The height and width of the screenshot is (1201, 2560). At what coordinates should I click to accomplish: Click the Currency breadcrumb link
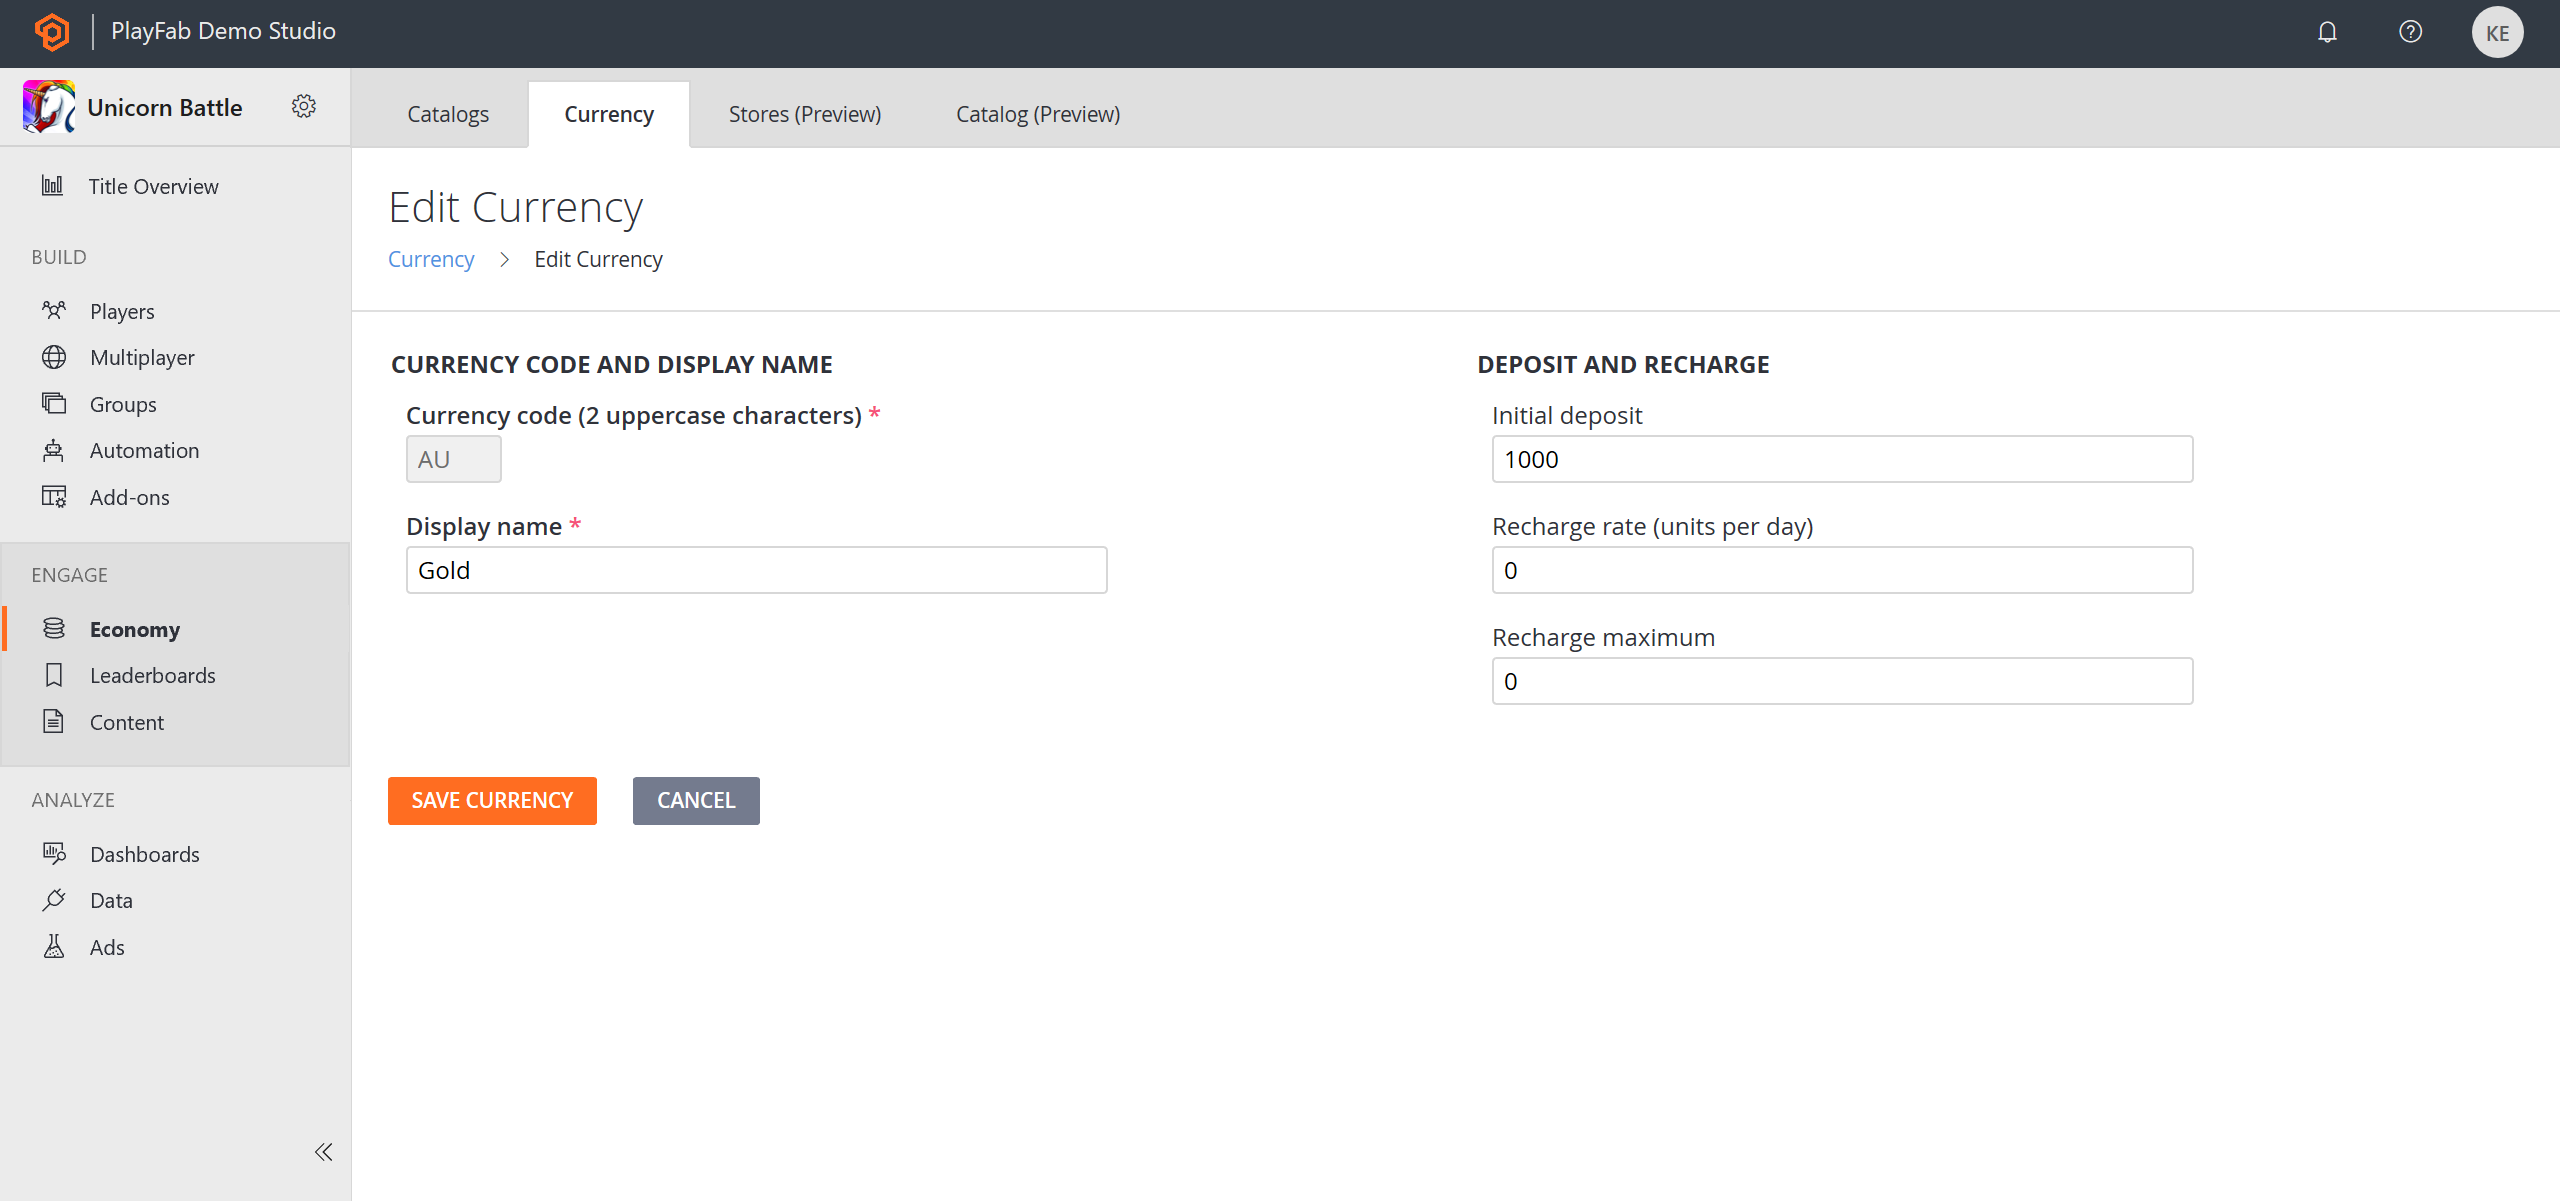(431, 258)
